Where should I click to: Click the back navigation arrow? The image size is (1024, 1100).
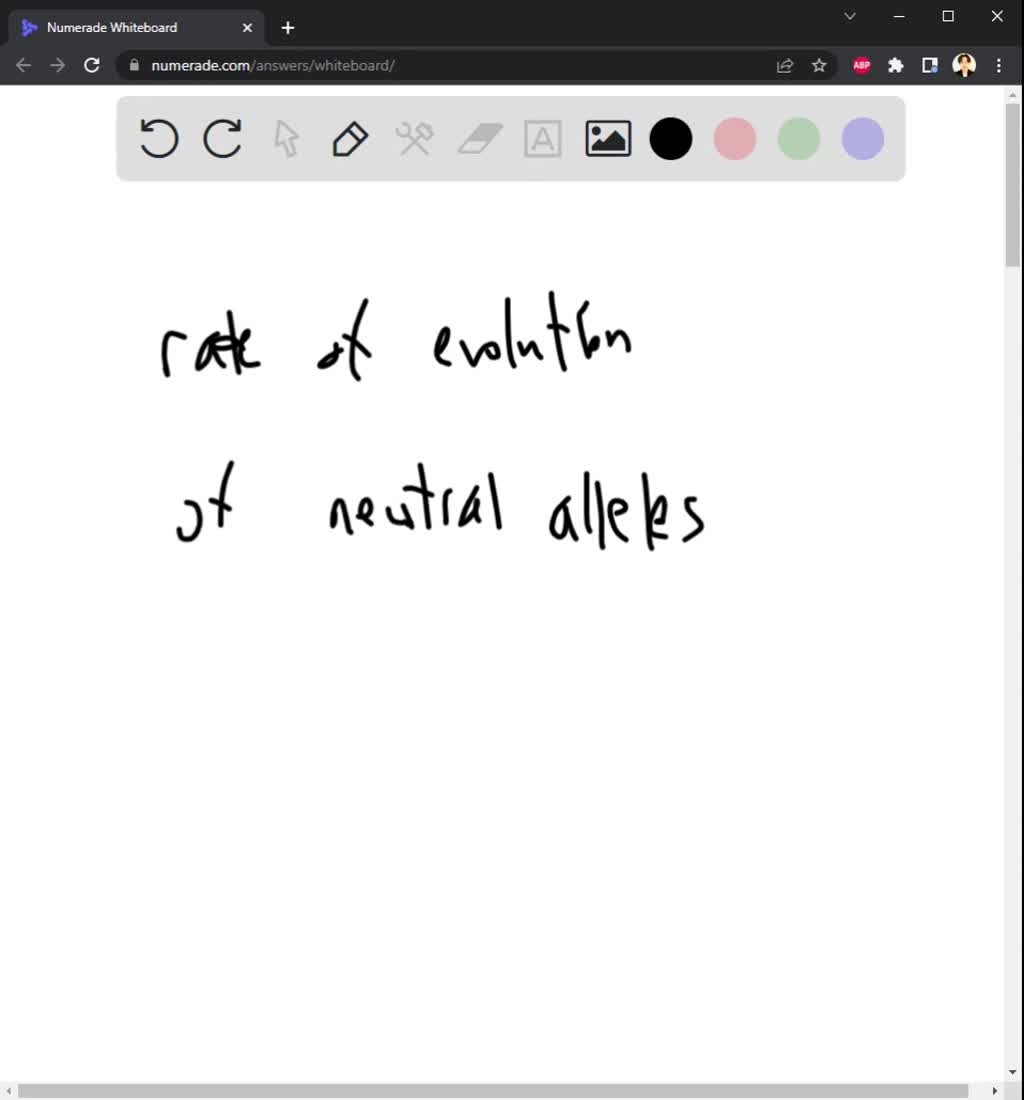click(23, 64)
